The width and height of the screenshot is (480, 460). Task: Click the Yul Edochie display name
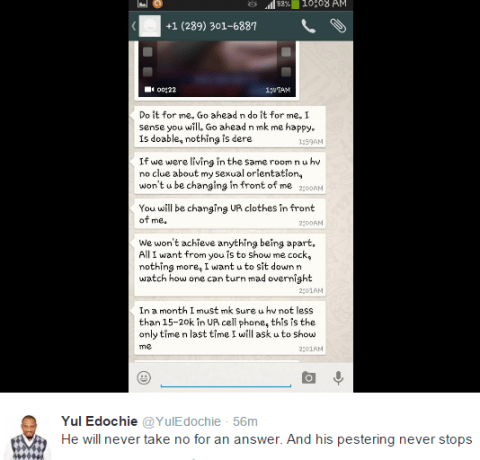click(x=99, y=421)
